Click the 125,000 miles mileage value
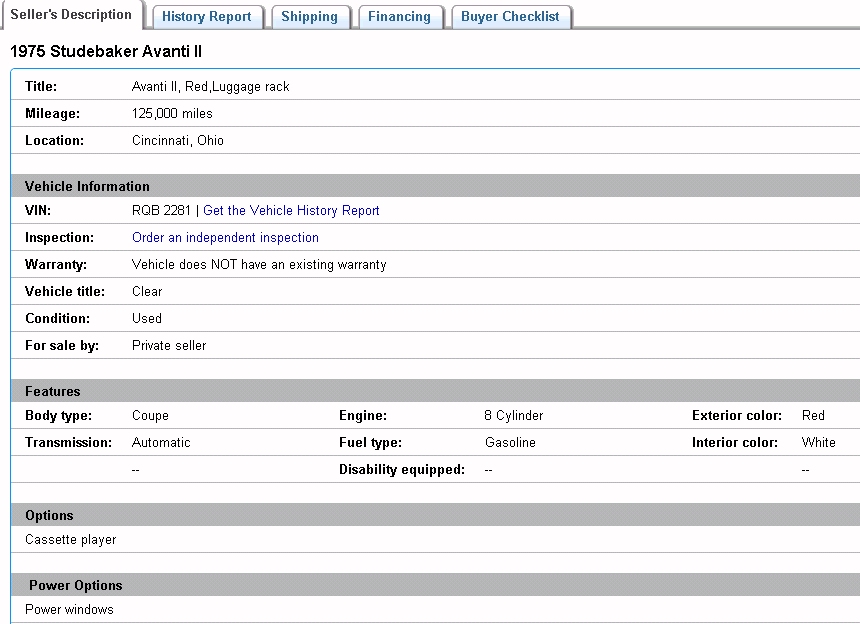The width and height of the screenshot is (860, 624). [x=172, y=114]
